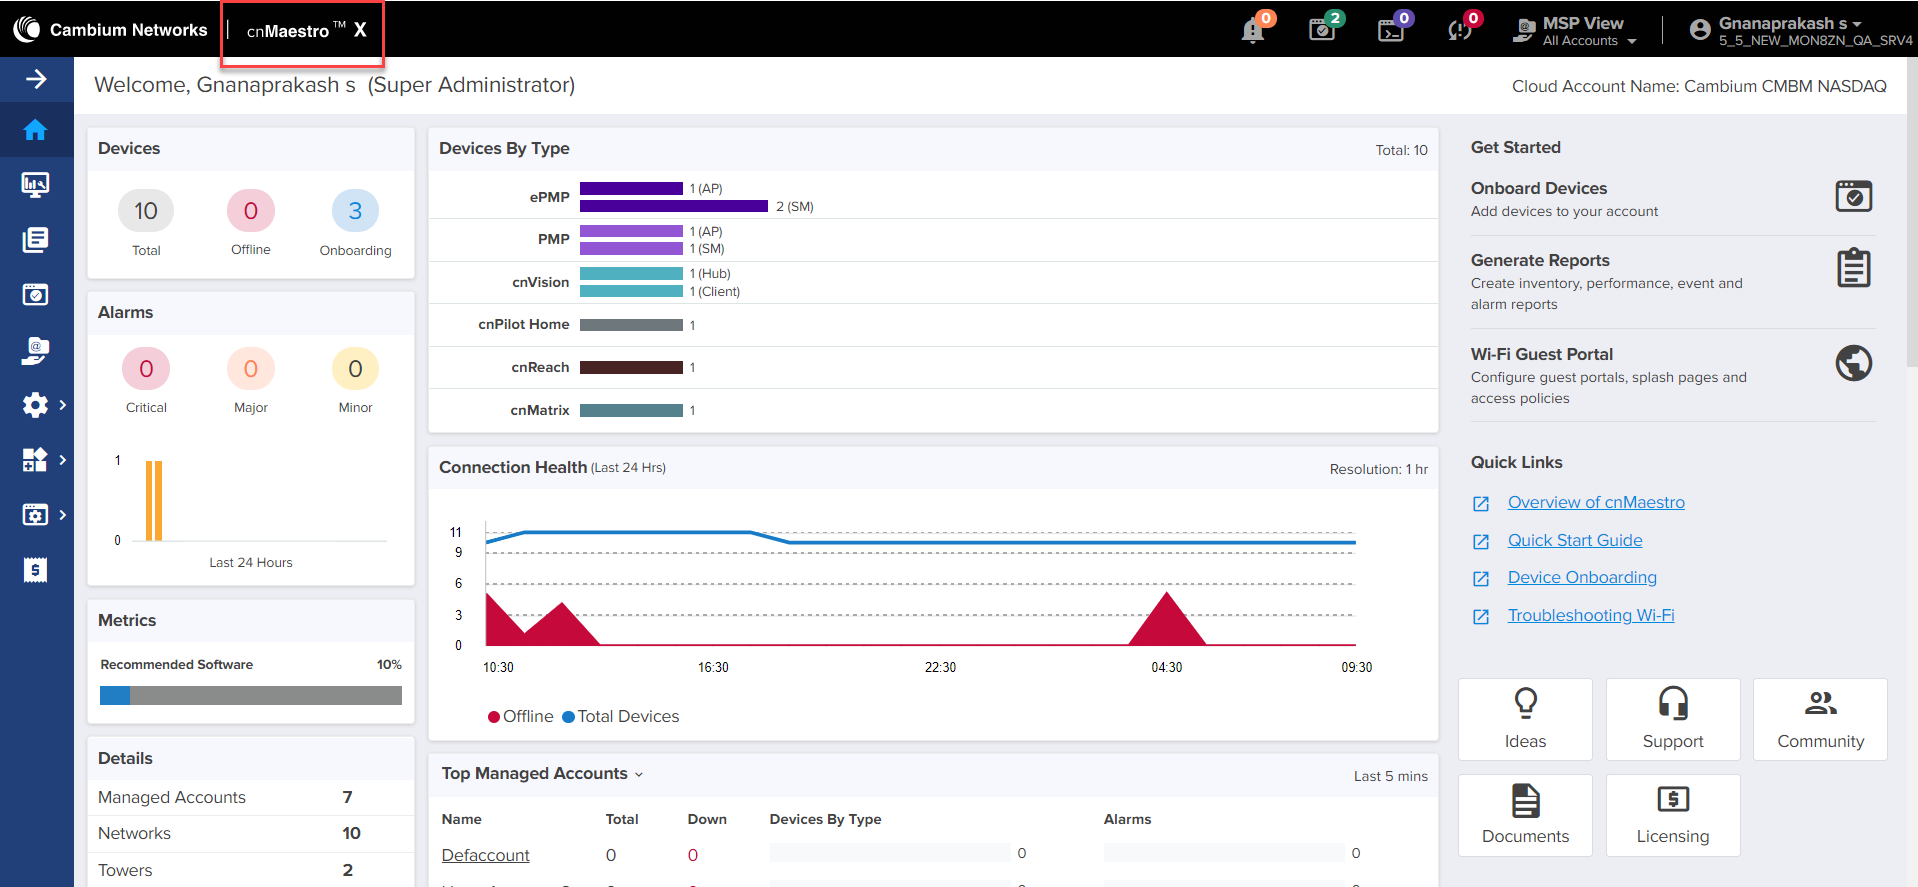
Task: Click the clipboard icon beside Generate Reports
Action: click(x=1853, y=268)
